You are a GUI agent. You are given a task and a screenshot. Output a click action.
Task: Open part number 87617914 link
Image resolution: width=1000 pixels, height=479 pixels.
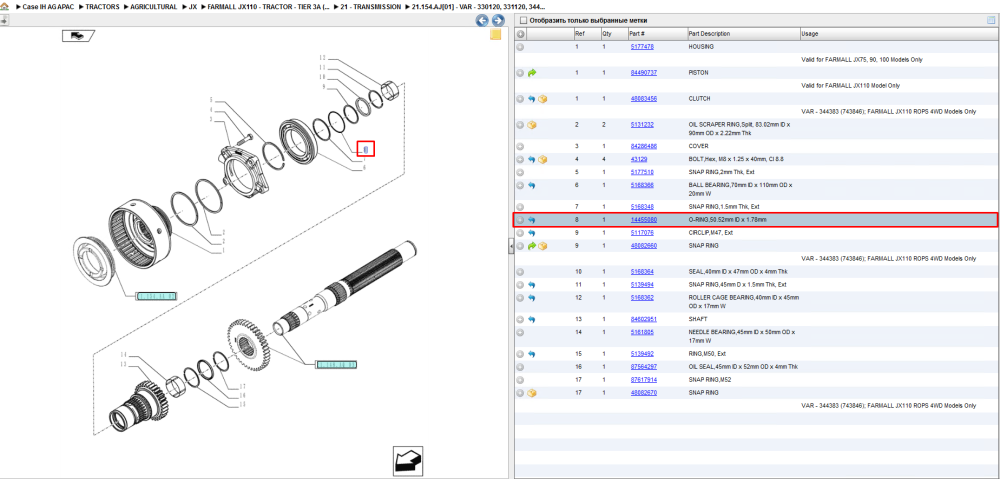(643, 380)
